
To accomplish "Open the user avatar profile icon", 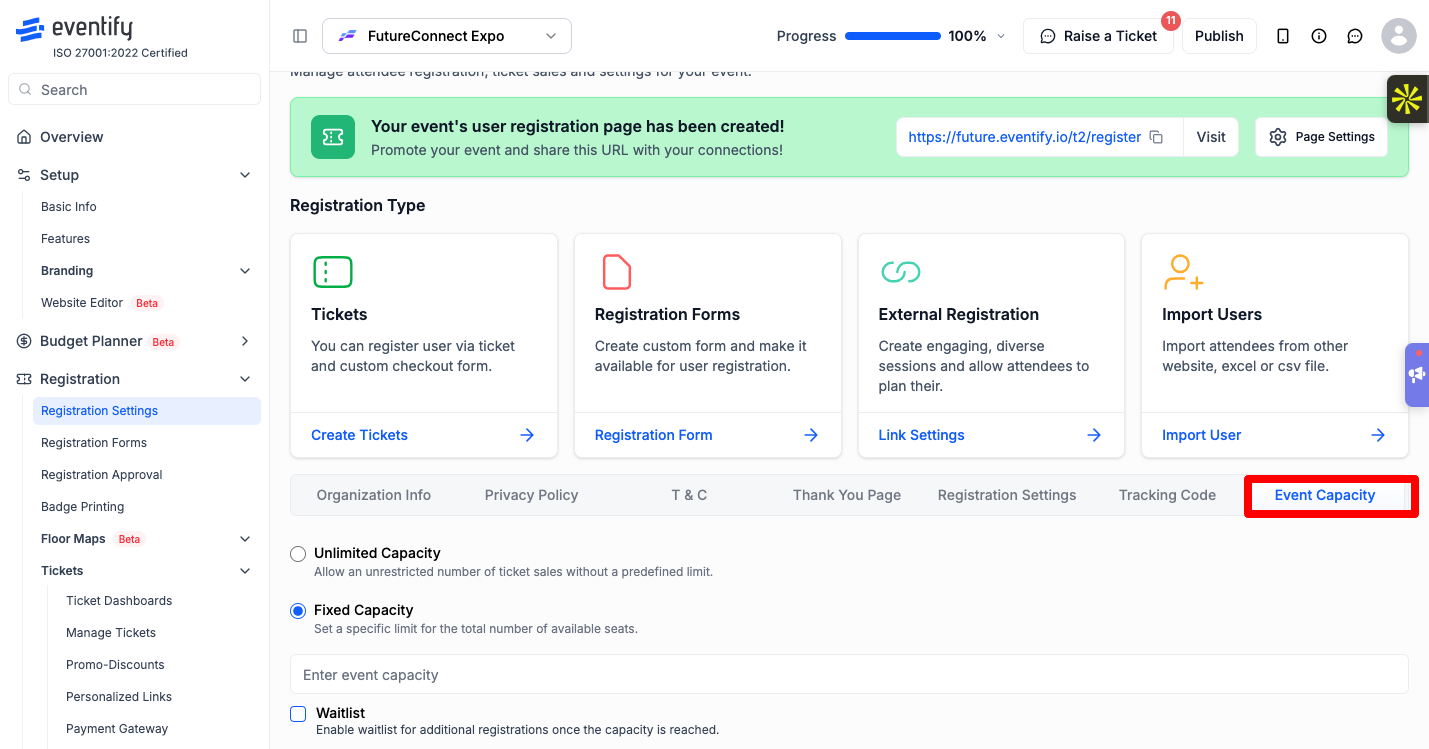I will [1399, 36].
